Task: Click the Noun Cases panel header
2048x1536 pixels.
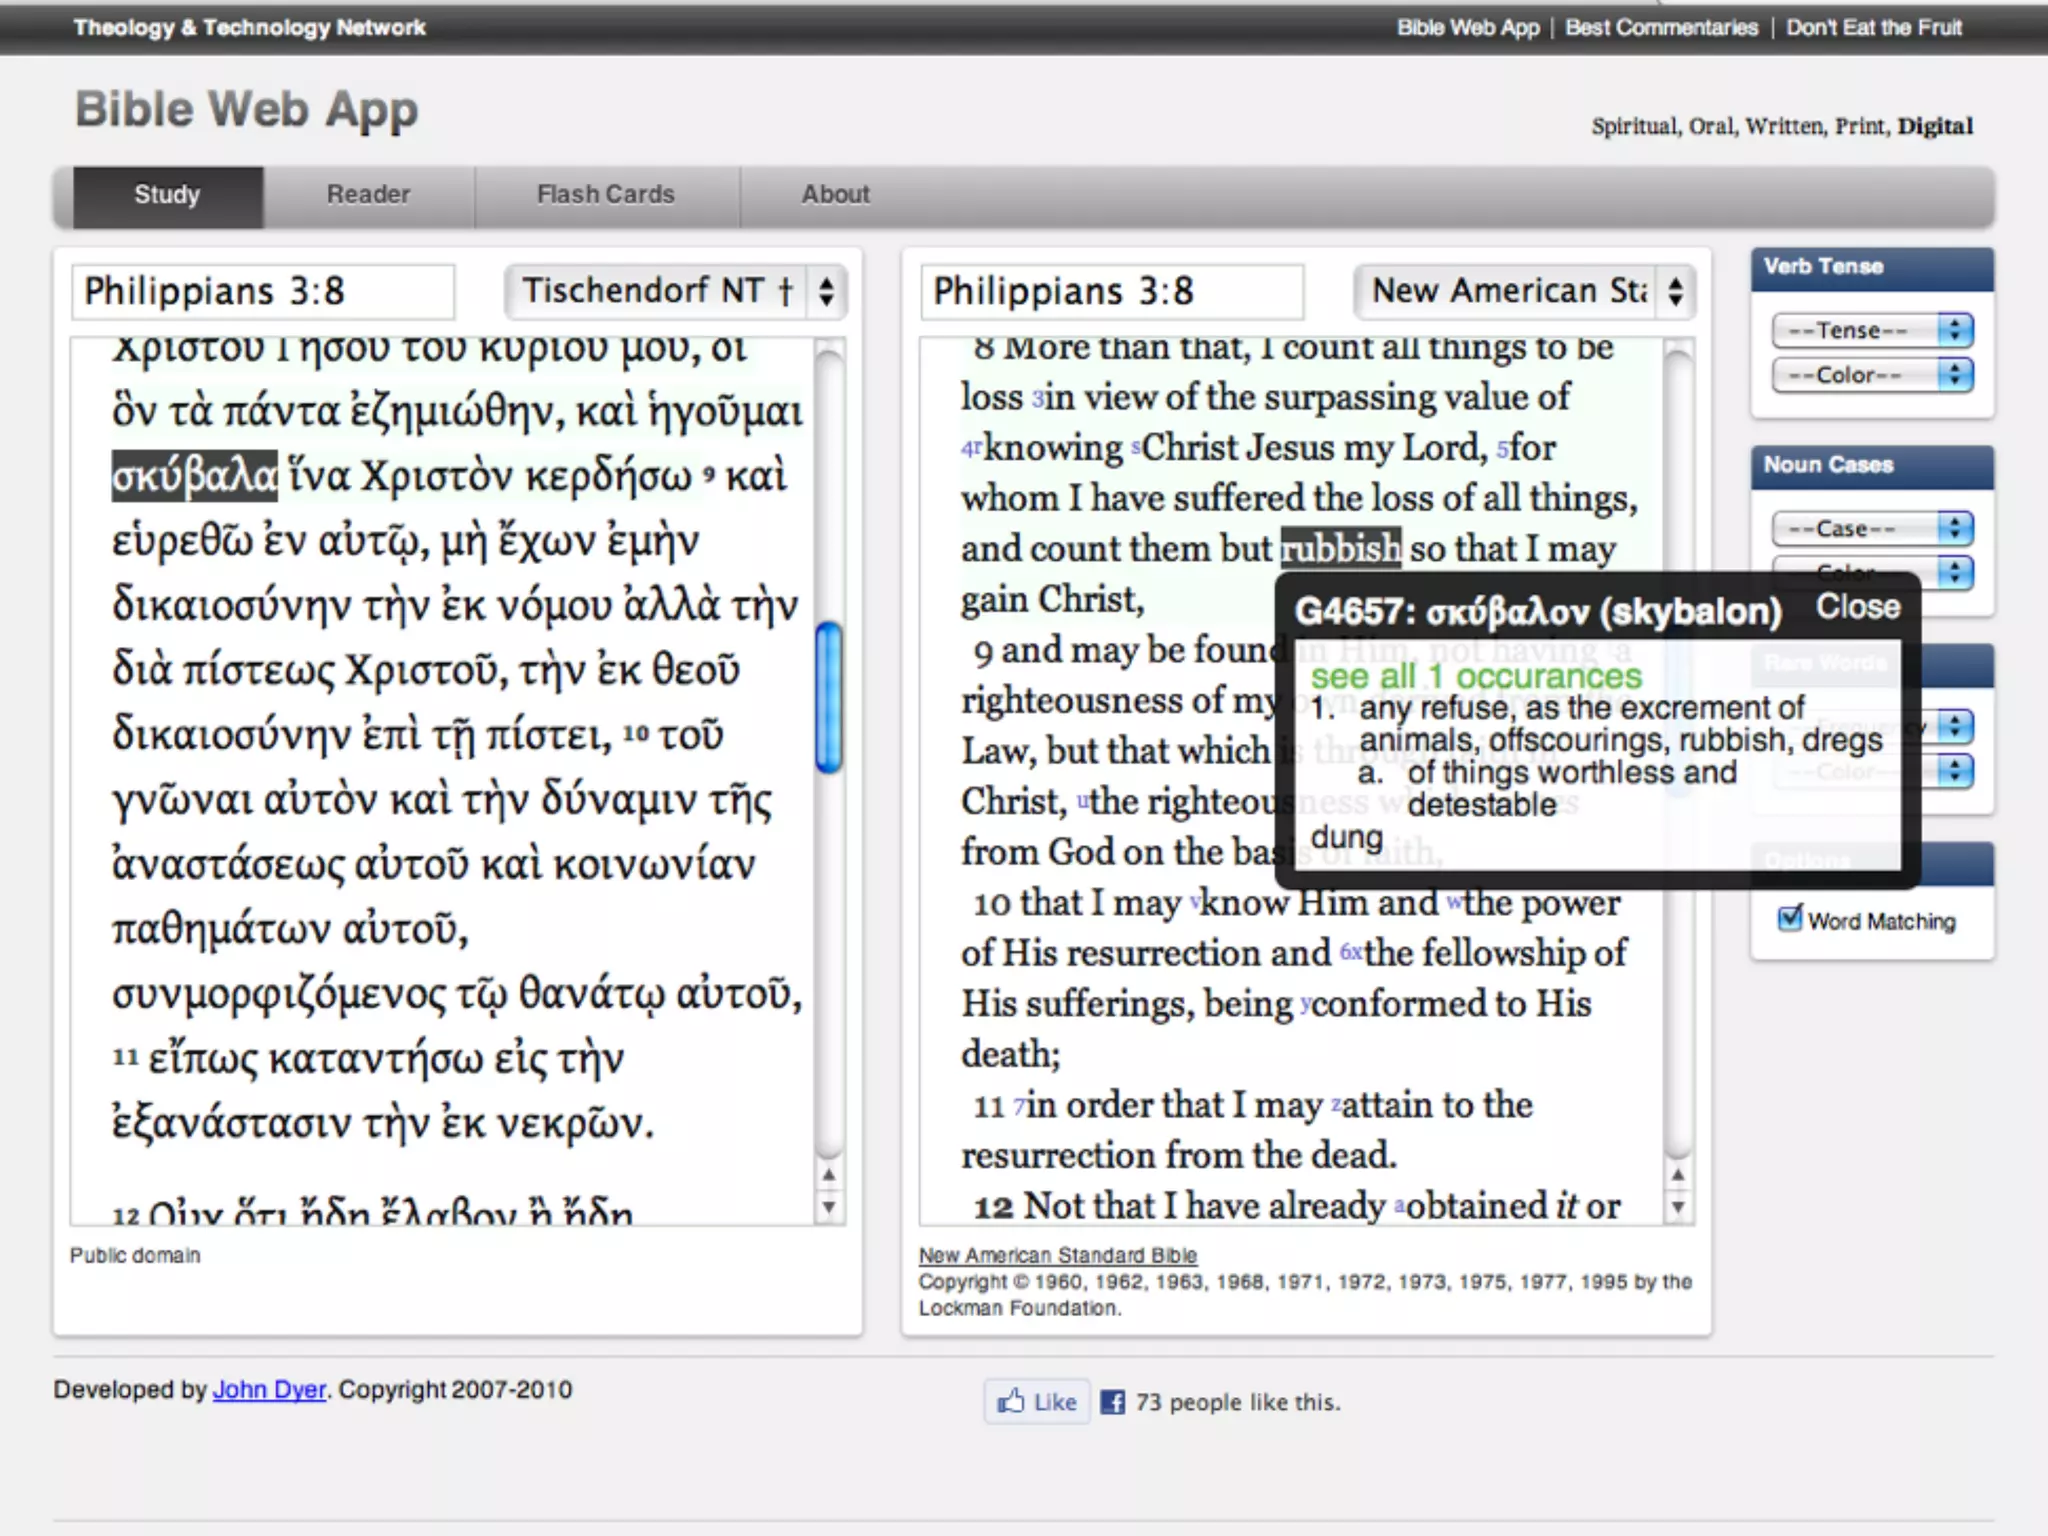Action: pos(1872,466)
